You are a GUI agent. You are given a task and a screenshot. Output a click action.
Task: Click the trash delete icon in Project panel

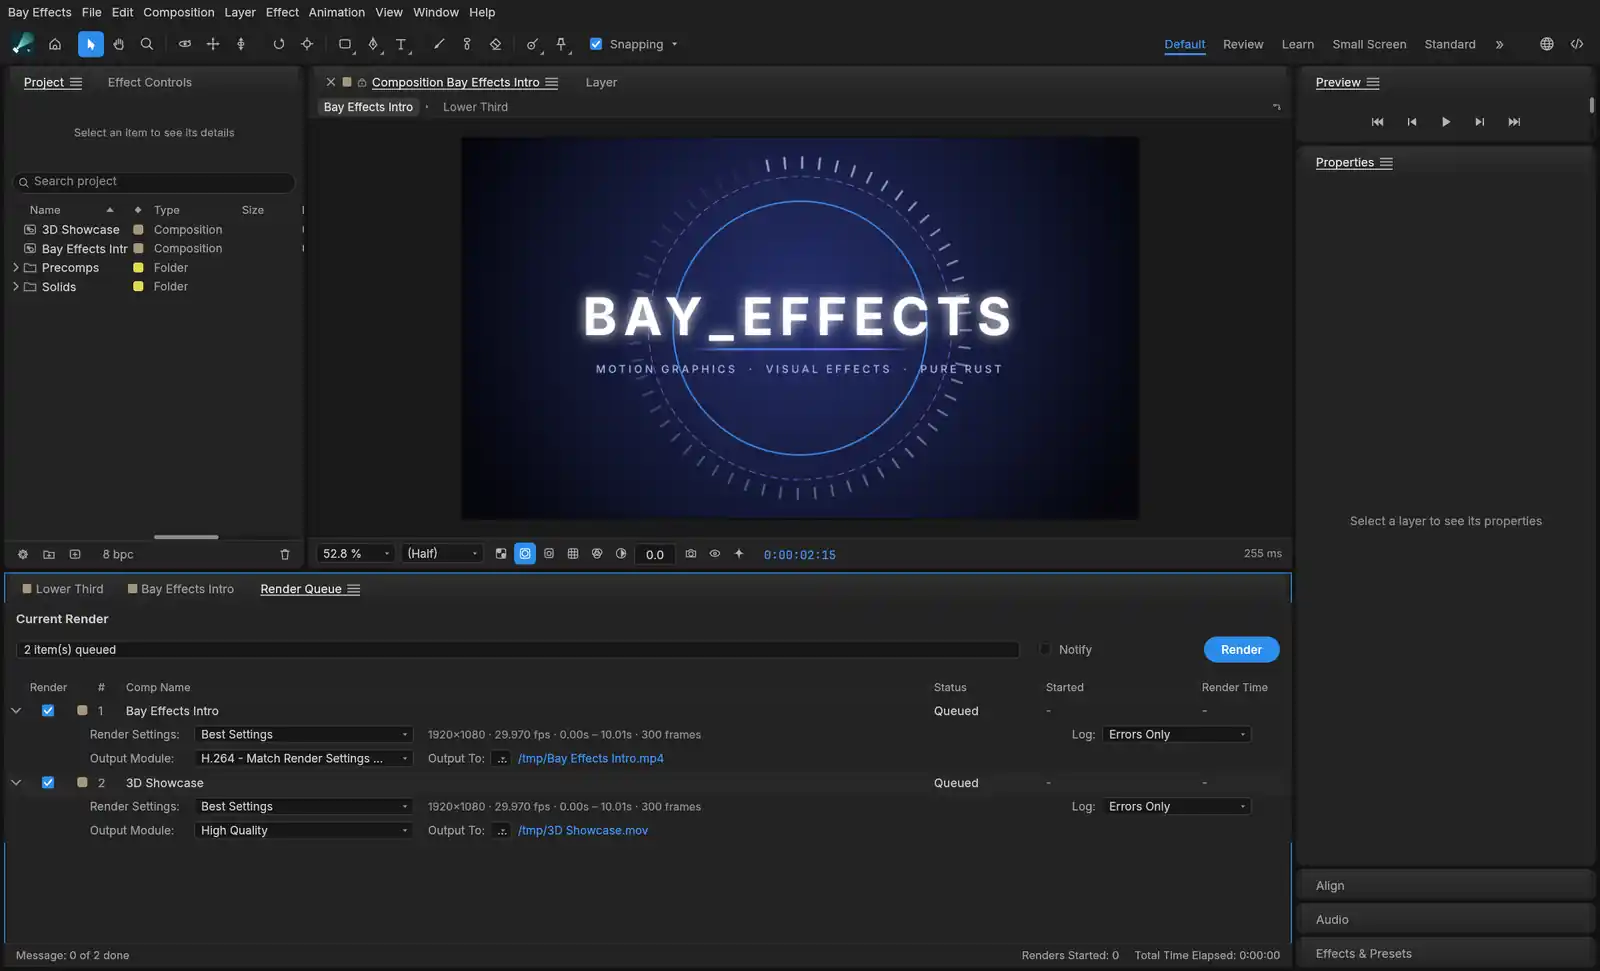coord(285,554)
